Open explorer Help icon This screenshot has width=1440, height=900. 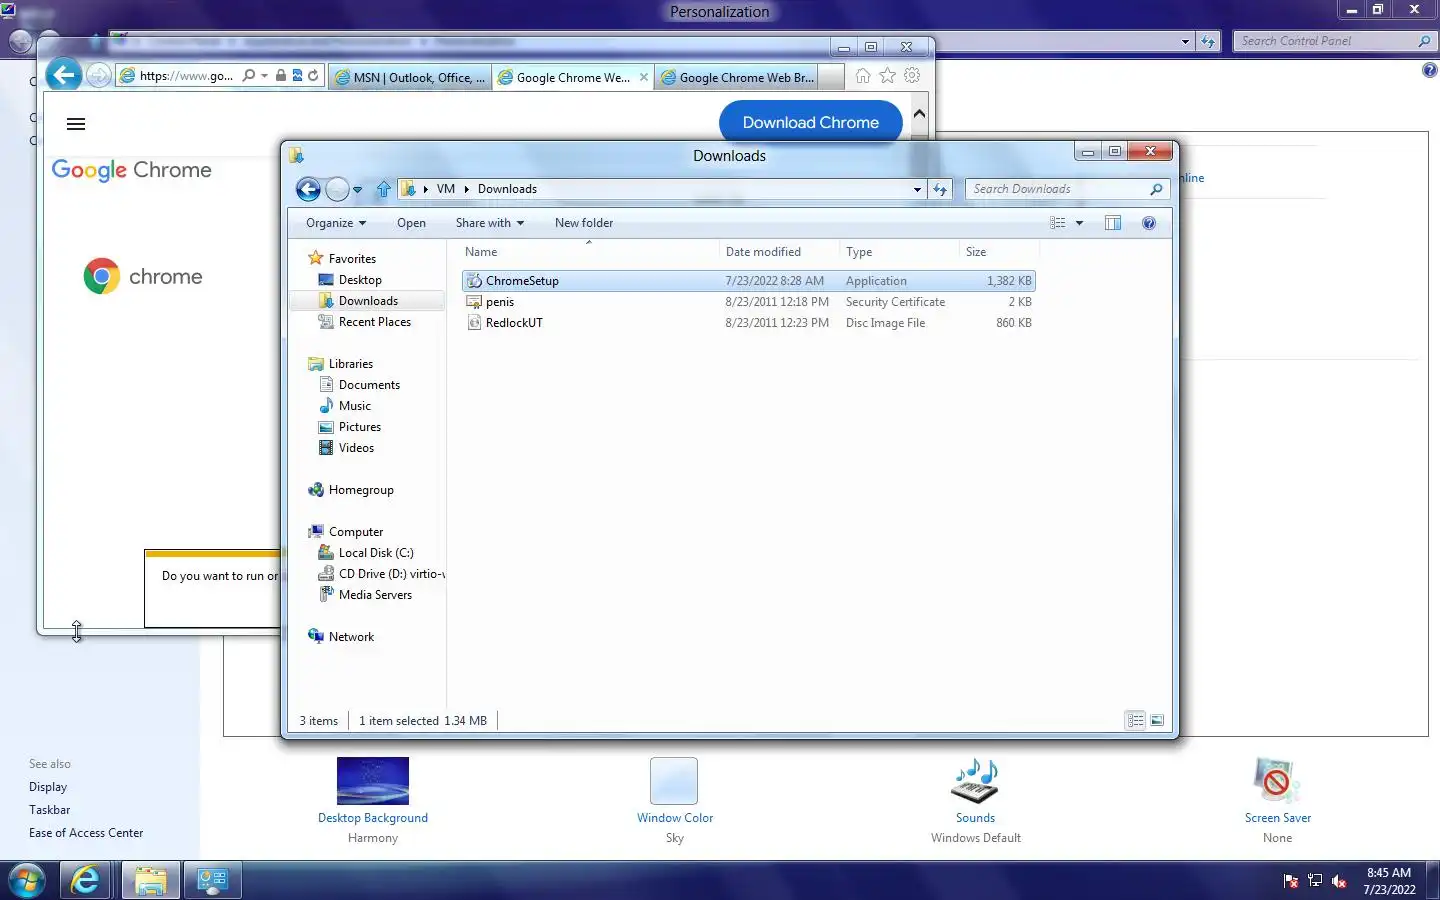tap(1149, 223)
